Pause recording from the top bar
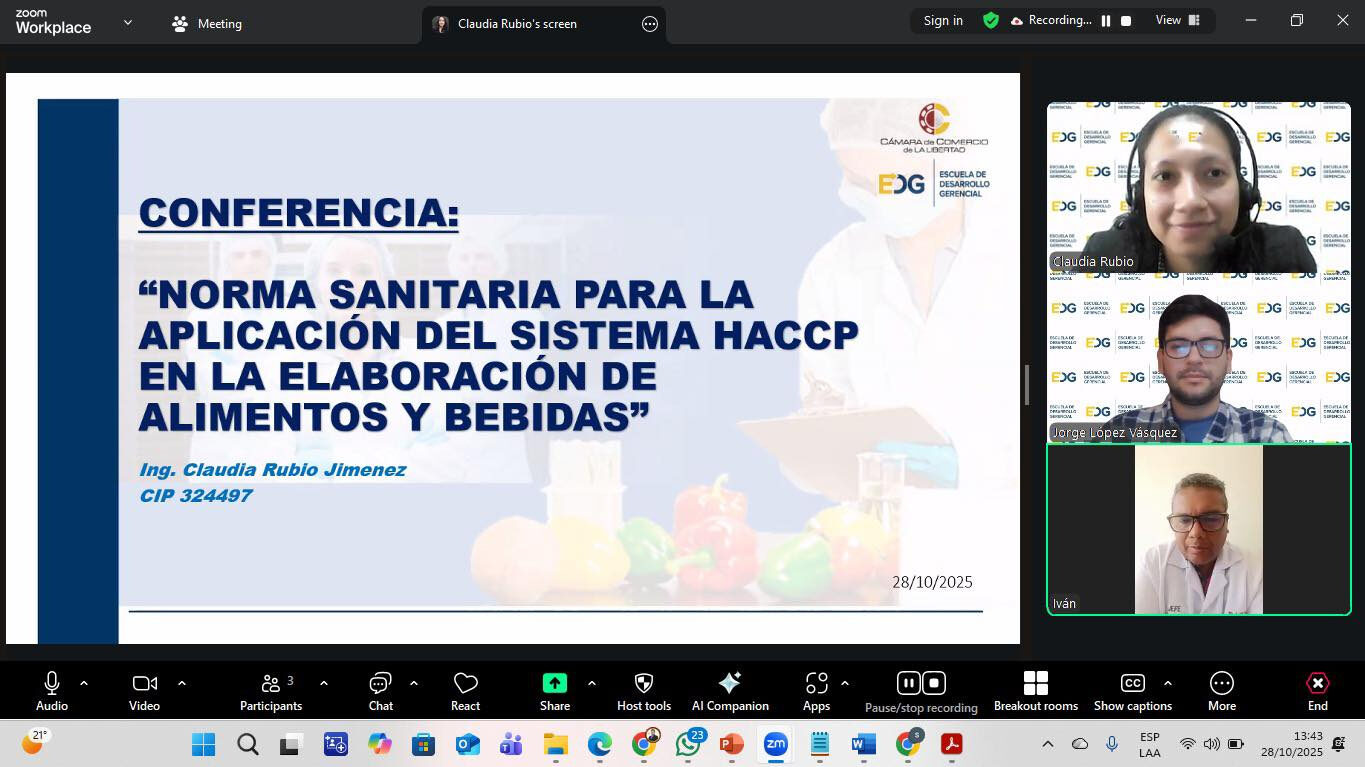1365x767 pixels. 1106,20
